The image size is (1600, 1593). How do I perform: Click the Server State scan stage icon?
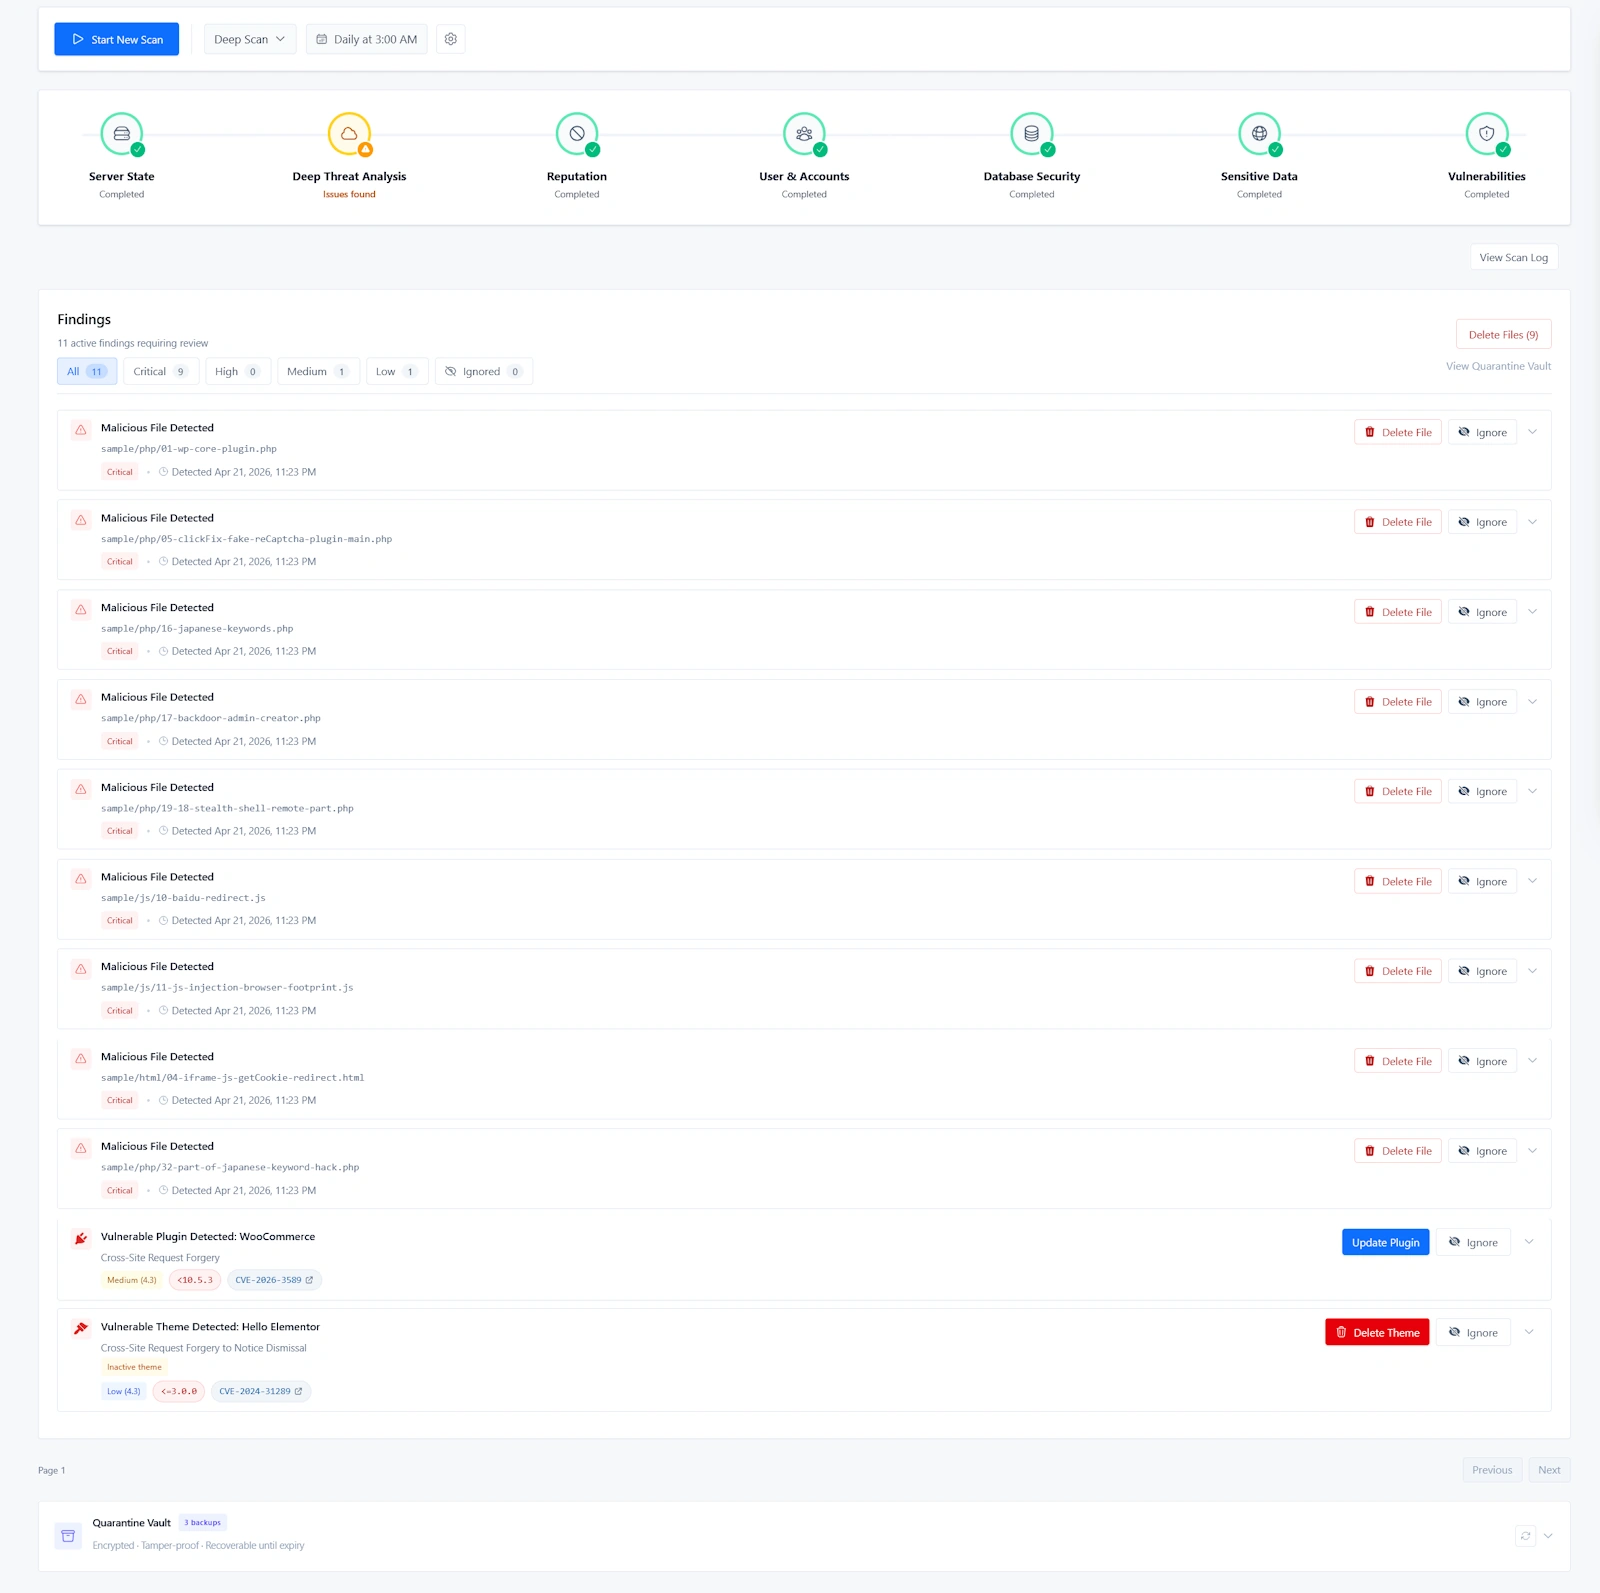click(x=121, y=134)
